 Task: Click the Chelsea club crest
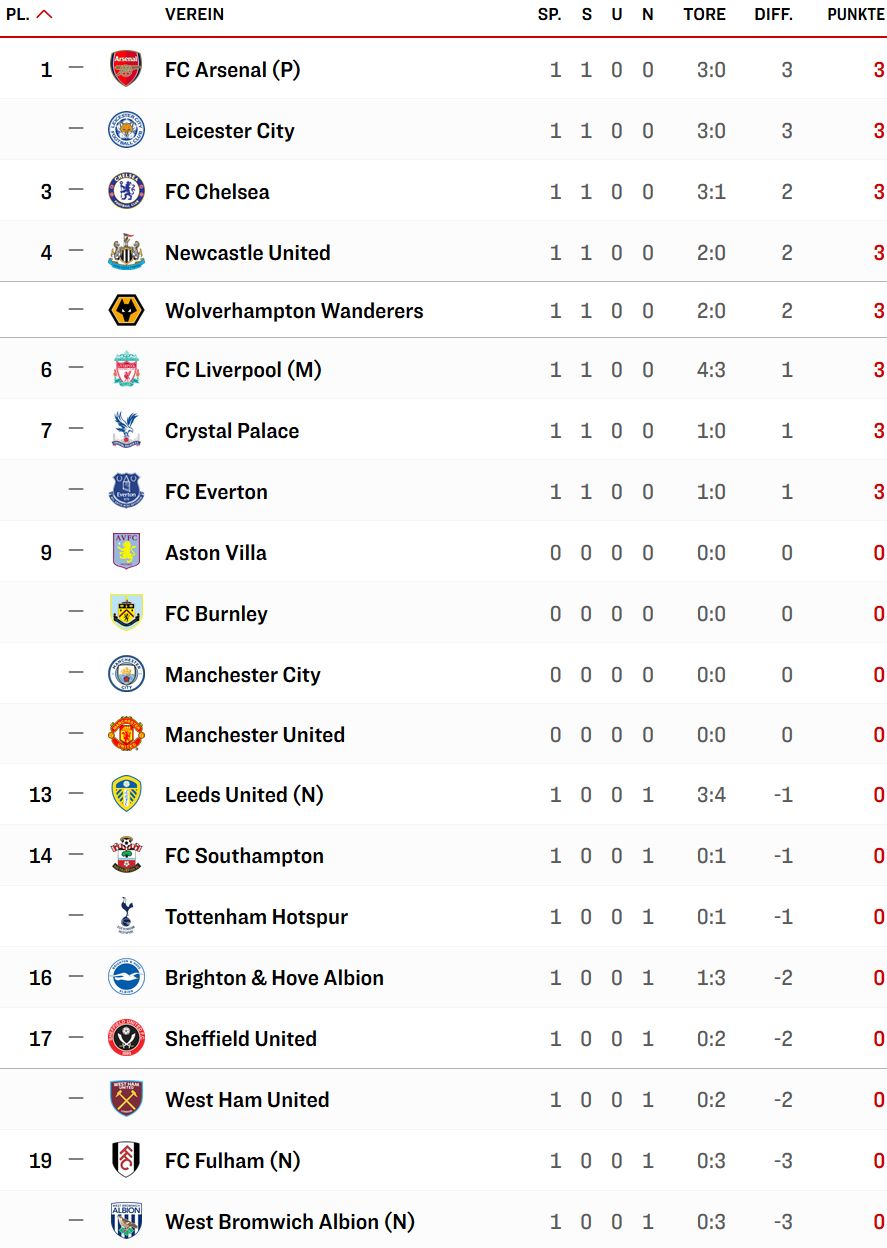pyautogui.click(x=126, y=191)
